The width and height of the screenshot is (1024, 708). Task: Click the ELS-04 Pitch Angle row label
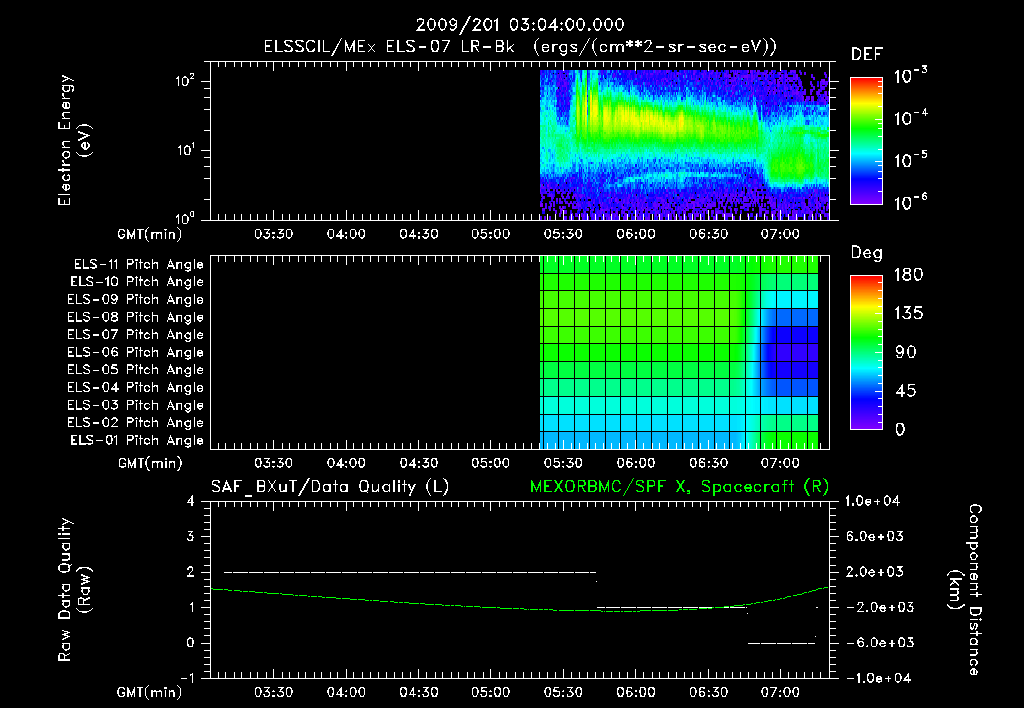point(136,387)
